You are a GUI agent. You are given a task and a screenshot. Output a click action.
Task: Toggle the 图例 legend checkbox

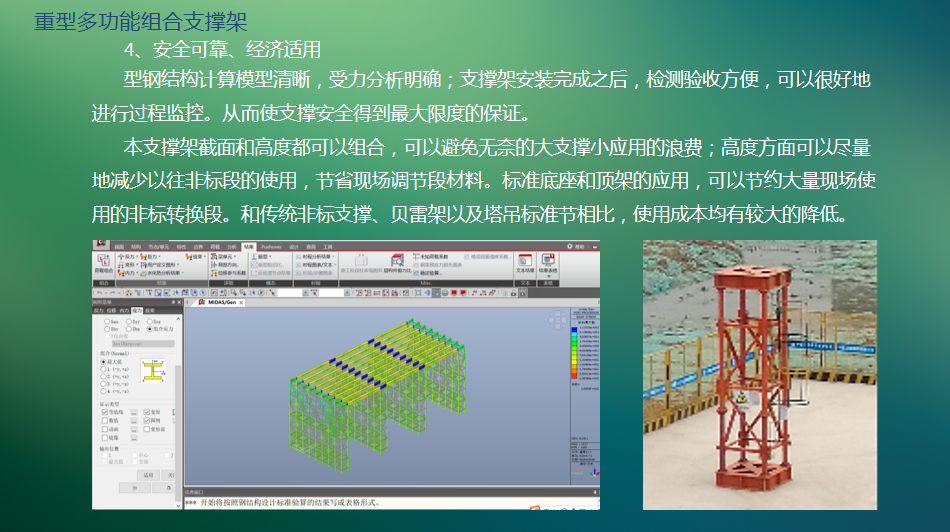coord(147,421)
